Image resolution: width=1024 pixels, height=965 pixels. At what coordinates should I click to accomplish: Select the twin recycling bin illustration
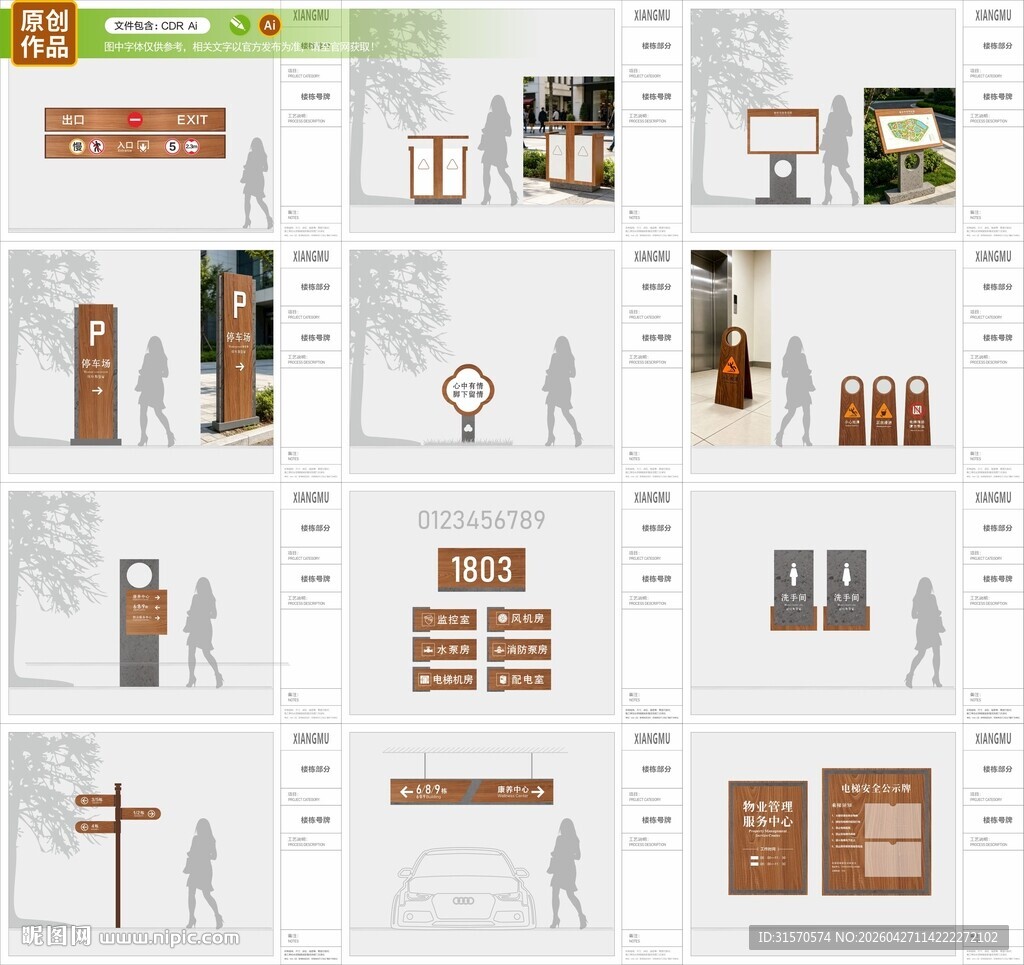click(x=438, y=169)
